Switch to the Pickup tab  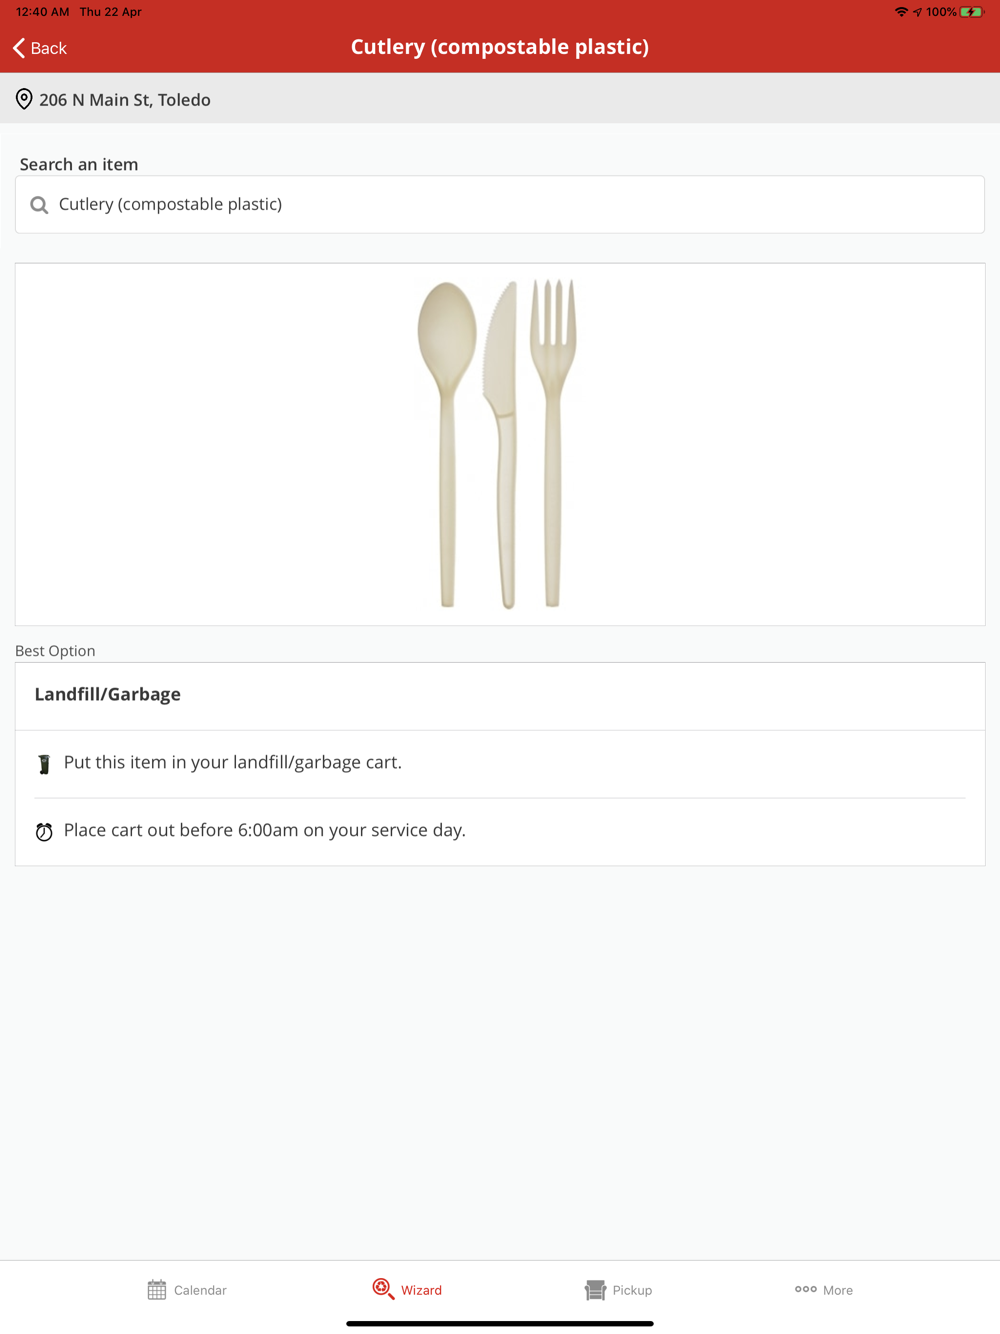point(632,1290)
